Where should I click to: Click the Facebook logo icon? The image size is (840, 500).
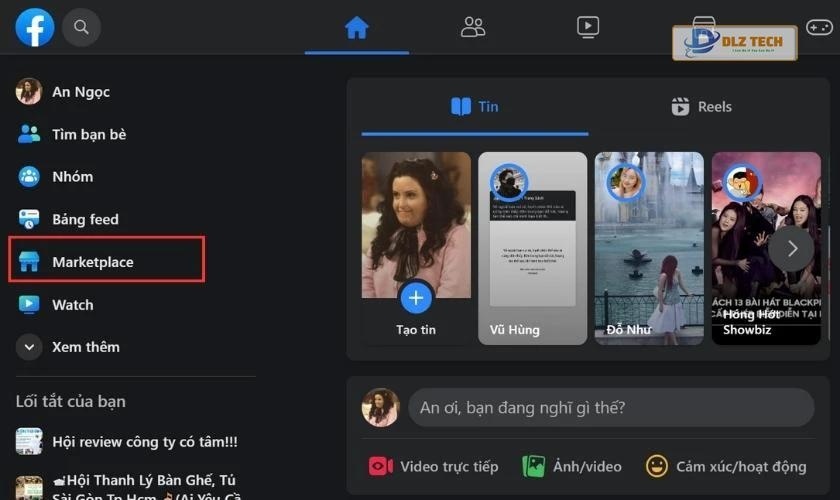click(x=35, y=27)
